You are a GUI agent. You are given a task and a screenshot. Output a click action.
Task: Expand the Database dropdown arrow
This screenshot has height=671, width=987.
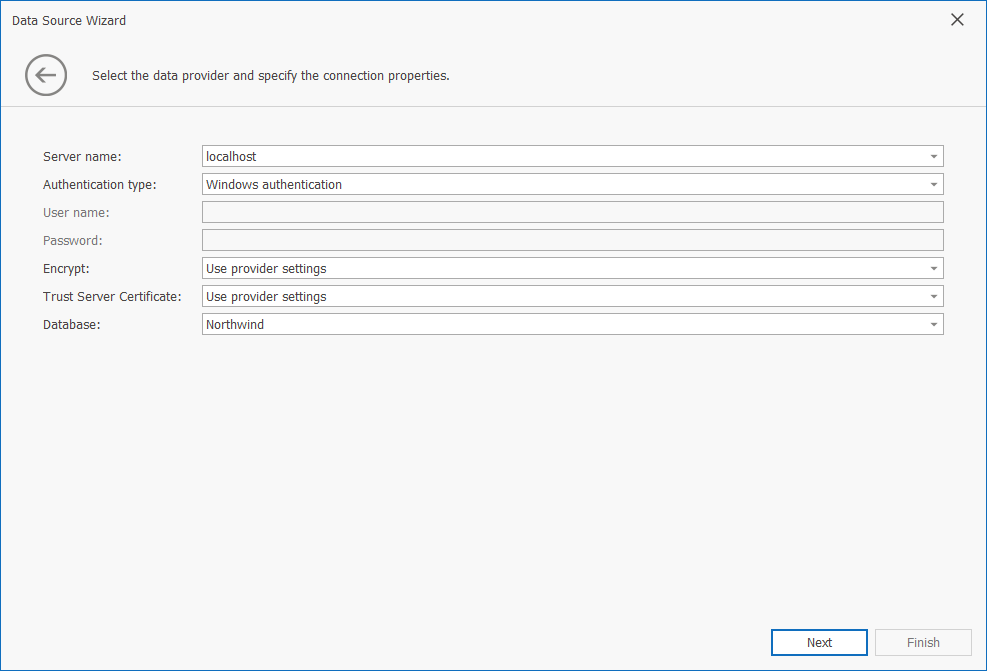pos(933,325)
